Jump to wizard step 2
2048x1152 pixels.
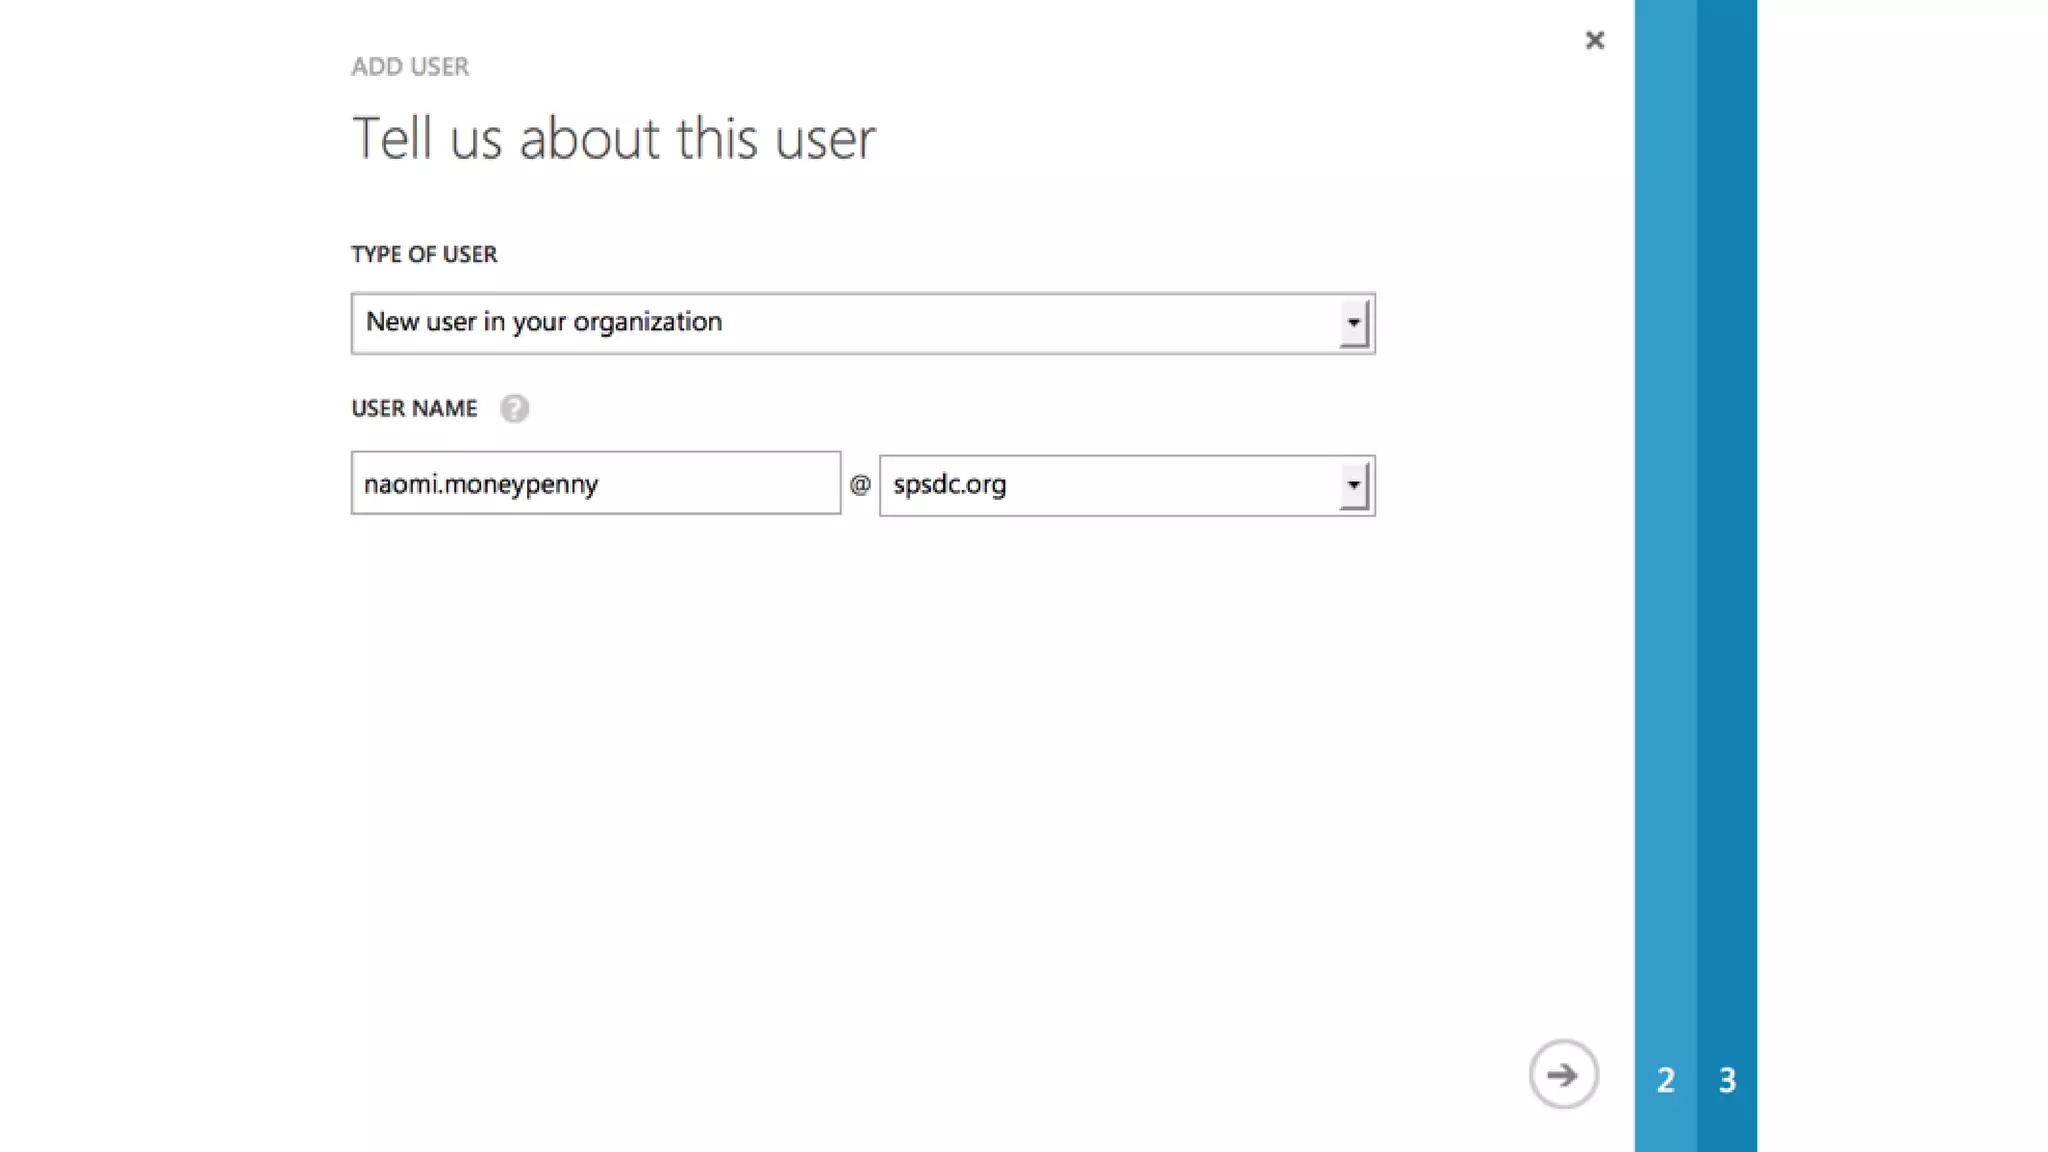point(1665,1080)
